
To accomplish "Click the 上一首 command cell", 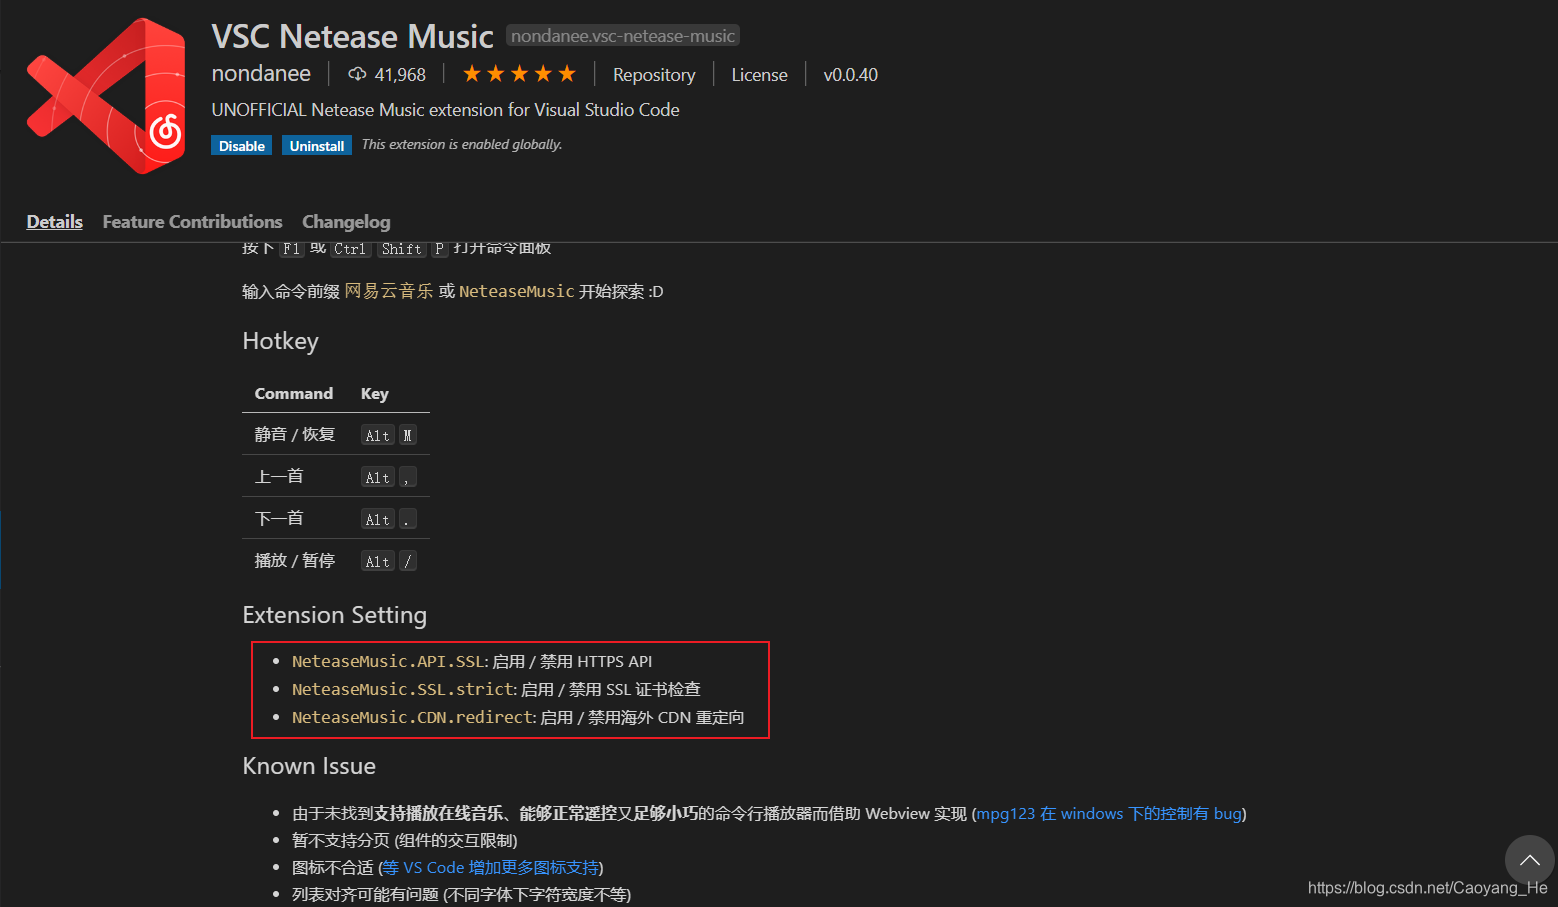I will point(295,476).
